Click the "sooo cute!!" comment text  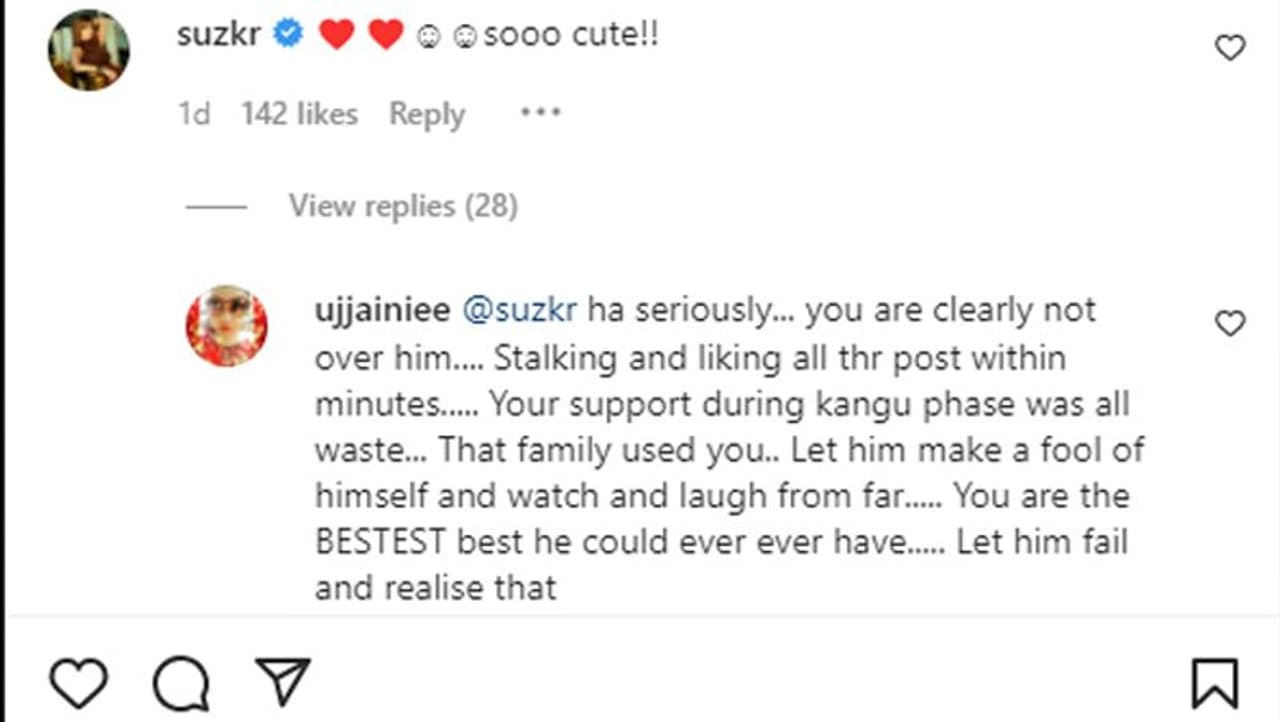tap(571, 35)
